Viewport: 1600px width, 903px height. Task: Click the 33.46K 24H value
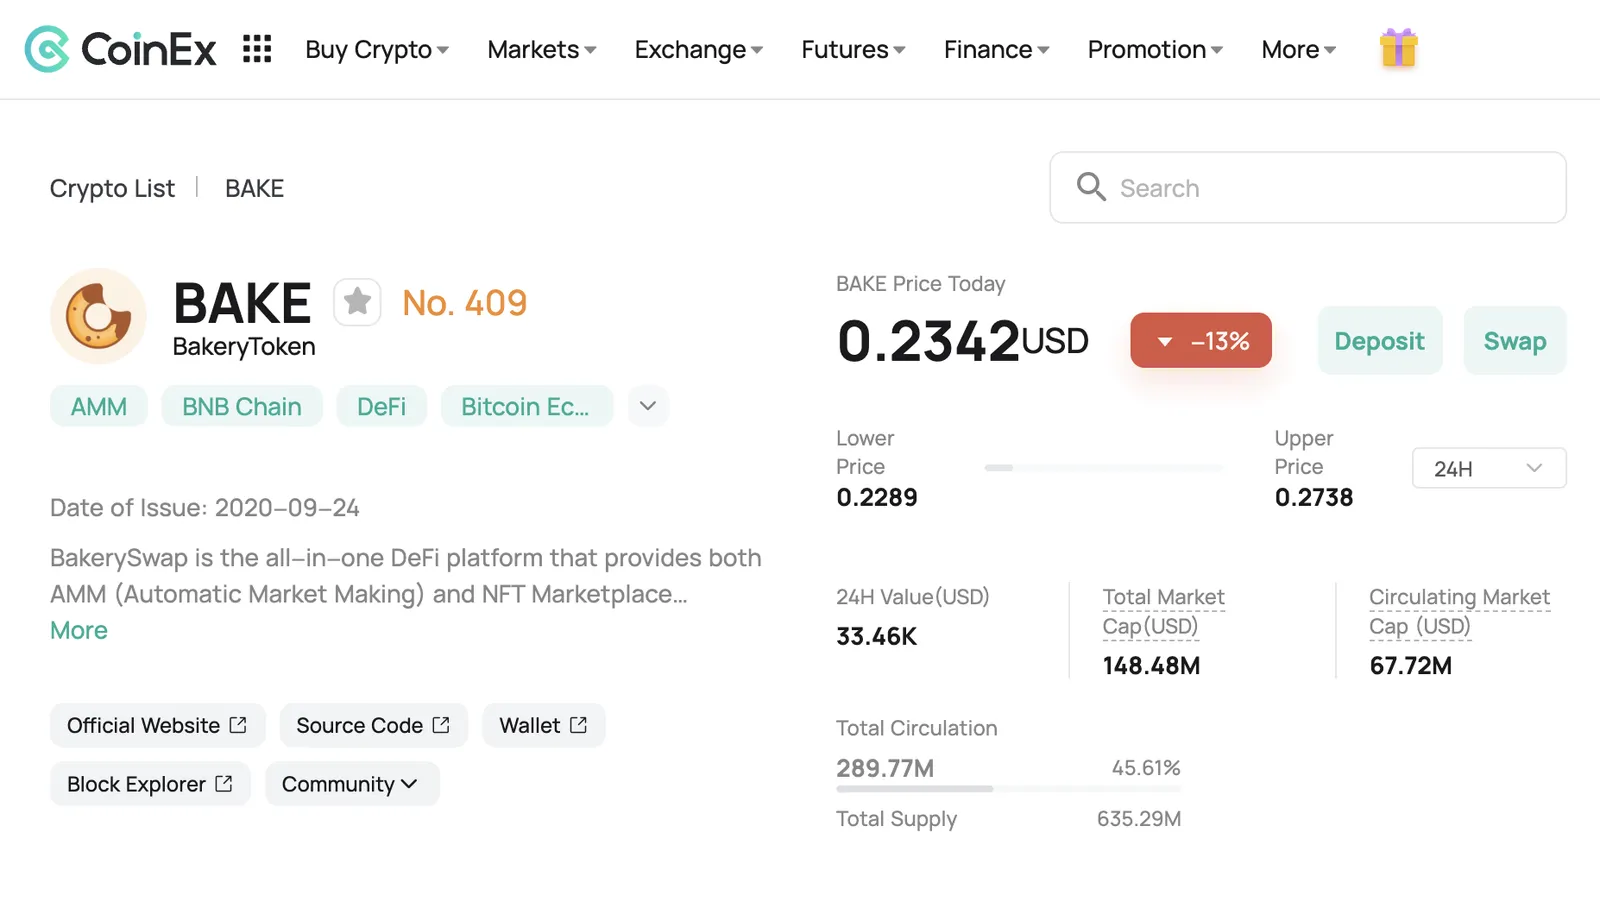click(876, 636)
